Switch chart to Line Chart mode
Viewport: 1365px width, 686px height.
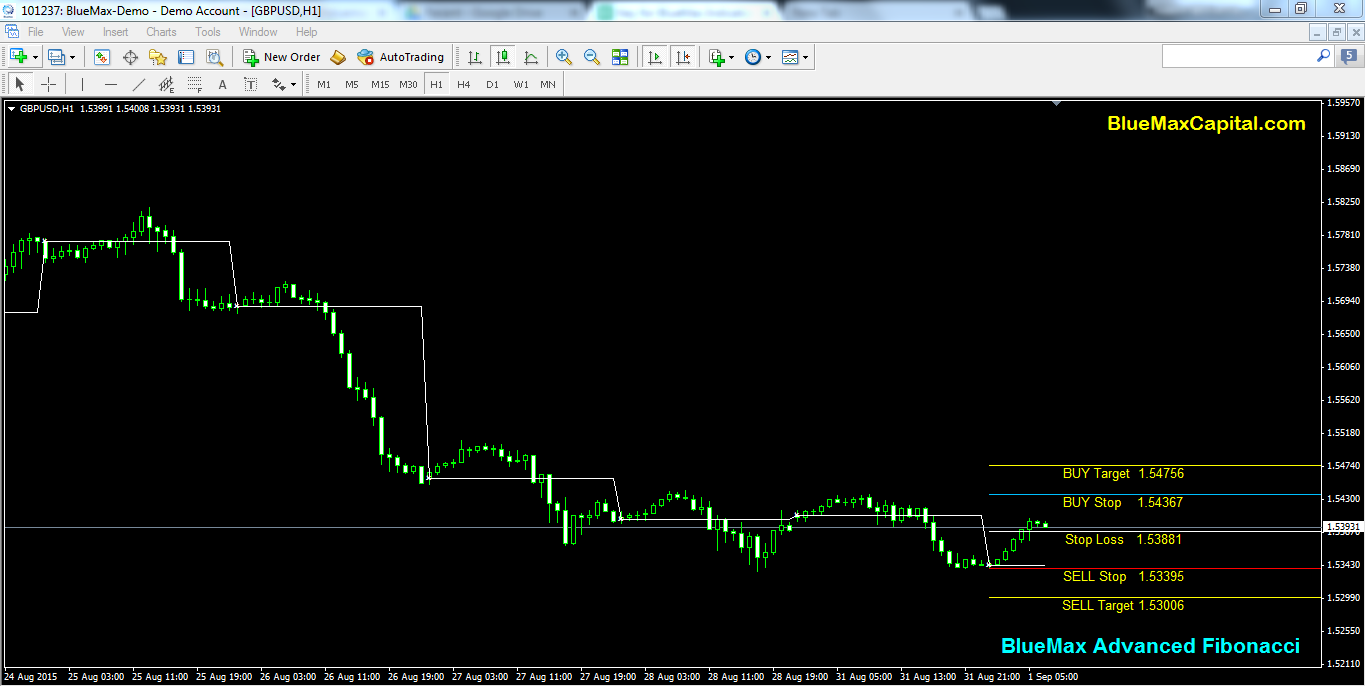(530, 57)
